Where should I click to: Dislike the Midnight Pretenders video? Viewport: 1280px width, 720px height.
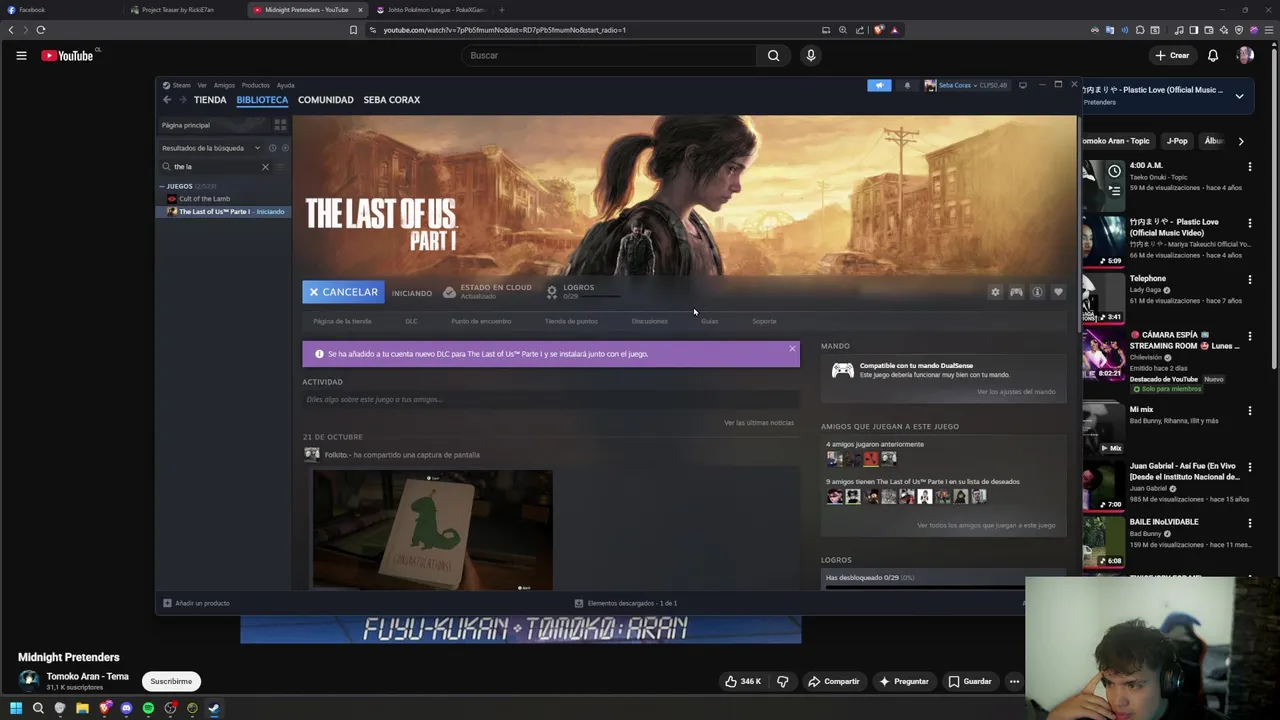pos(782,681)
